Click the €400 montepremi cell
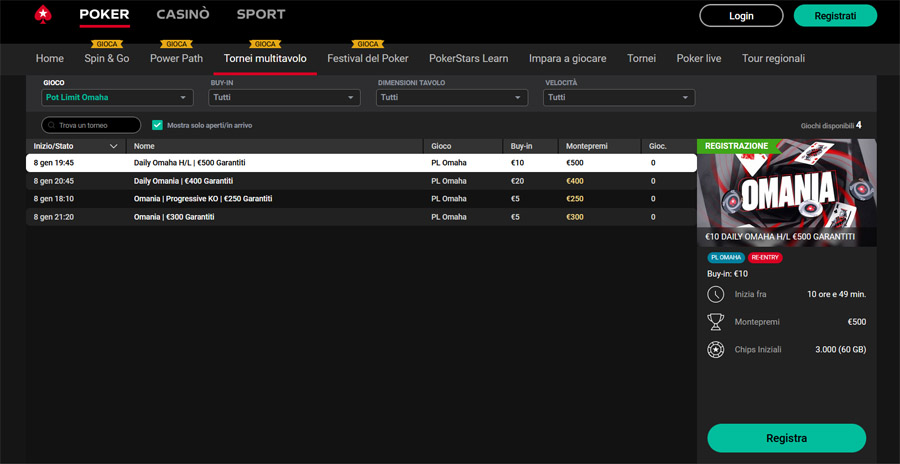 pyautogui.click(x=575, y=181)
